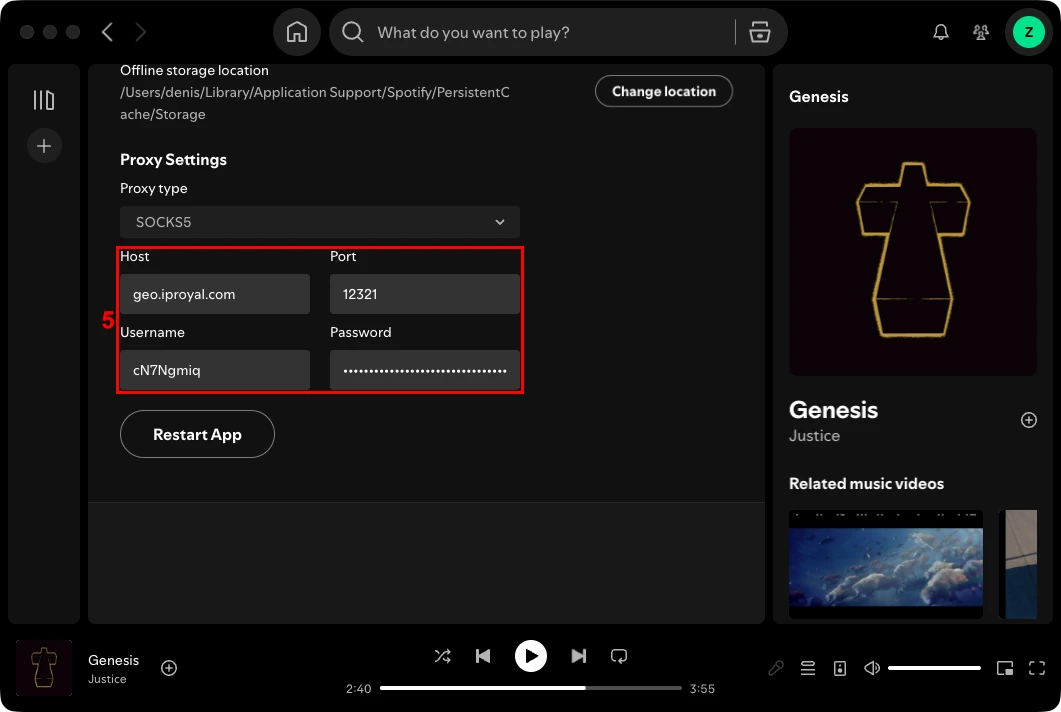
Task: Click the 2:40 elapsed time text
Action: pyautogui.click(x=359, y=688)
